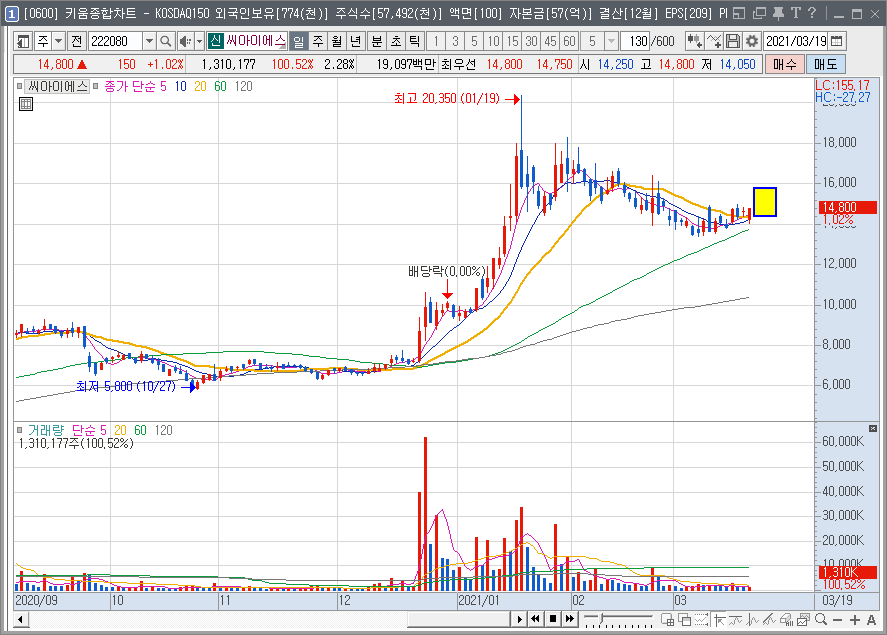Click the speaker sound icon in toolbar
The image size is (887, 635).
click(184, 41)
